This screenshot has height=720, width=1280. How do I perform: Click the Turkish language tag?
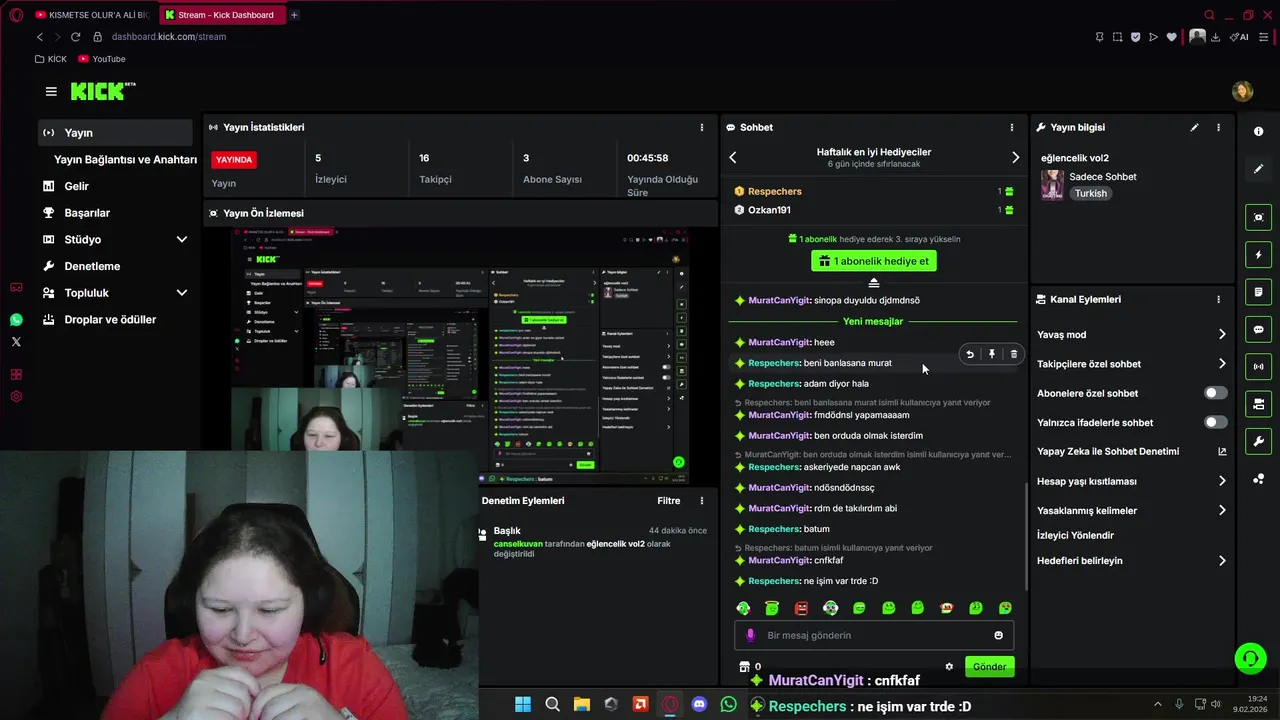pyautogui.click(x=1091, y=194)
